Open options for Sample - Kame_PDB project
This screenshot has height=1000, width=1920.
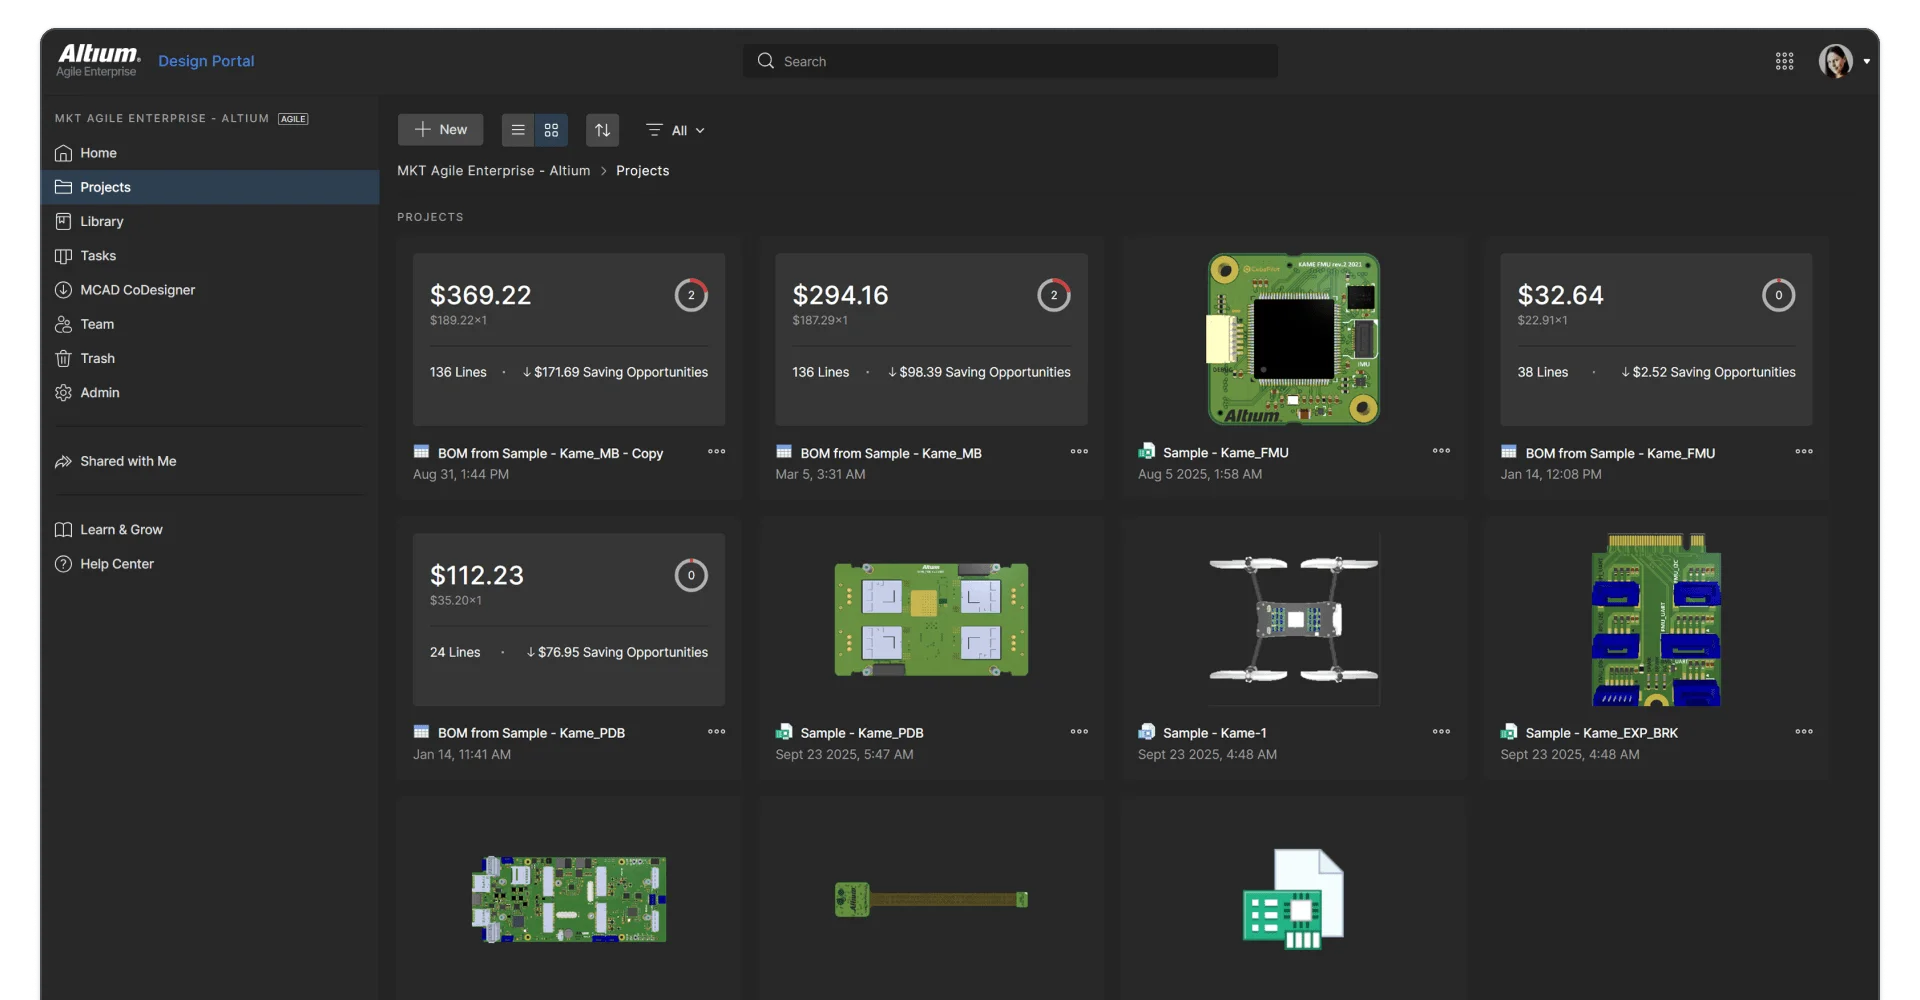click(1079, 732)
